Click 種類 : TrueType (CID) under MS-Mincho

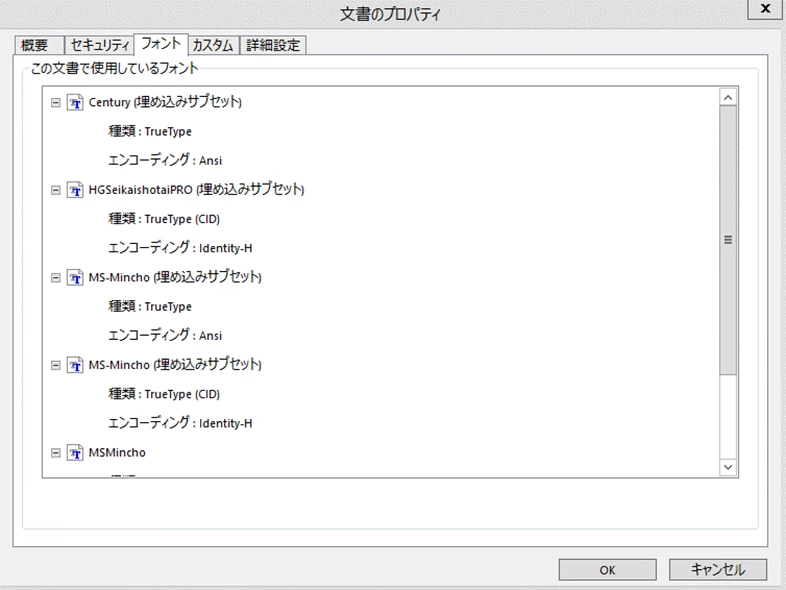tap(164, 394)
